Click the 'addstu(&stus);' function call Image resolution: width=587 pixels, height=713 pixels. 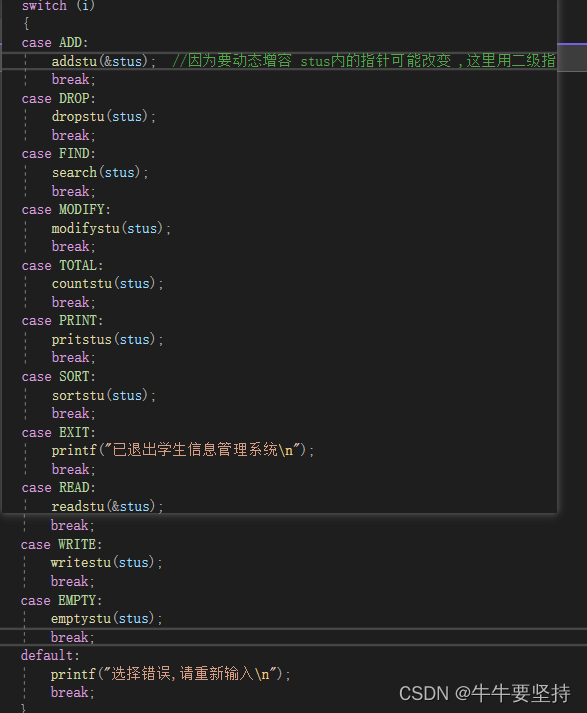tap(104, 61)
